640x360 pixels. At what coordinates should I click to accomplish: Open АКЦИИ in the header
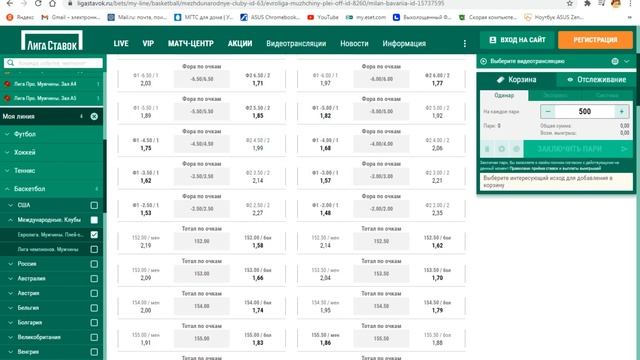pos(240,44)
